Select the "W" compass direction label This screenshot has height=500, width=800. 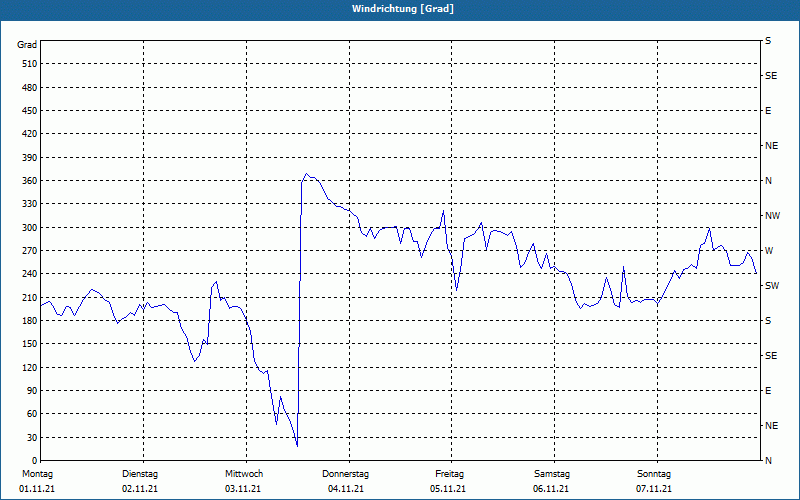coord(769,251)
